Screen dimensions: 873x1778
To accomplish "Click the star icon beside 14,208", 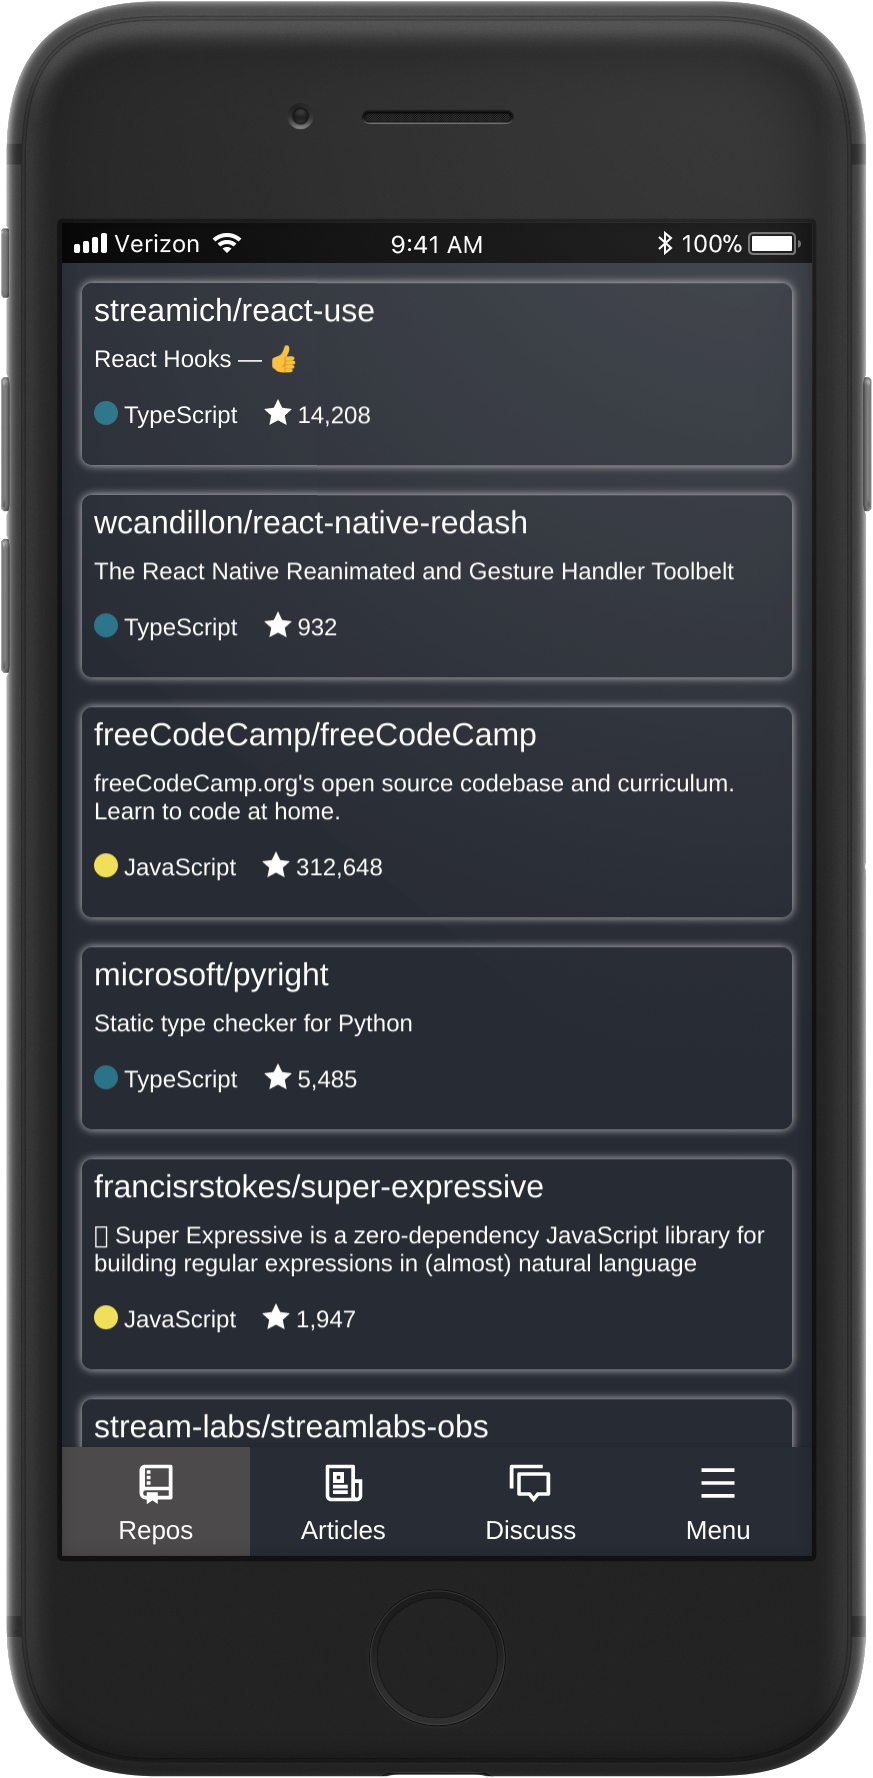I will (278, 413).
